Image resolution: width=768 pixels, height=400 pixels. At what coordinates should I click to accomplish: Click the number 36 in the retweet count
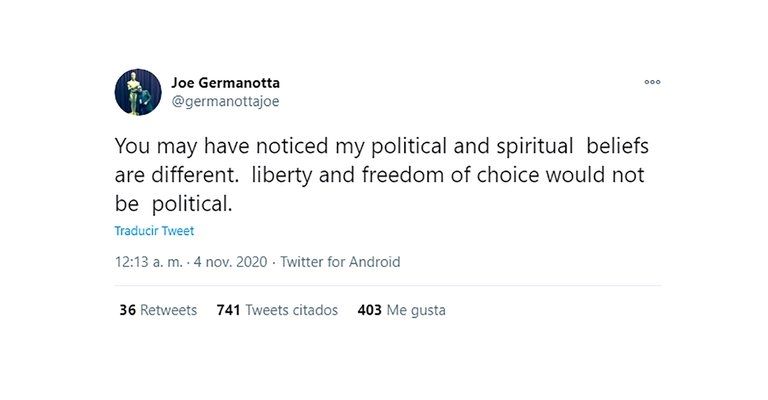click(127, 310)
